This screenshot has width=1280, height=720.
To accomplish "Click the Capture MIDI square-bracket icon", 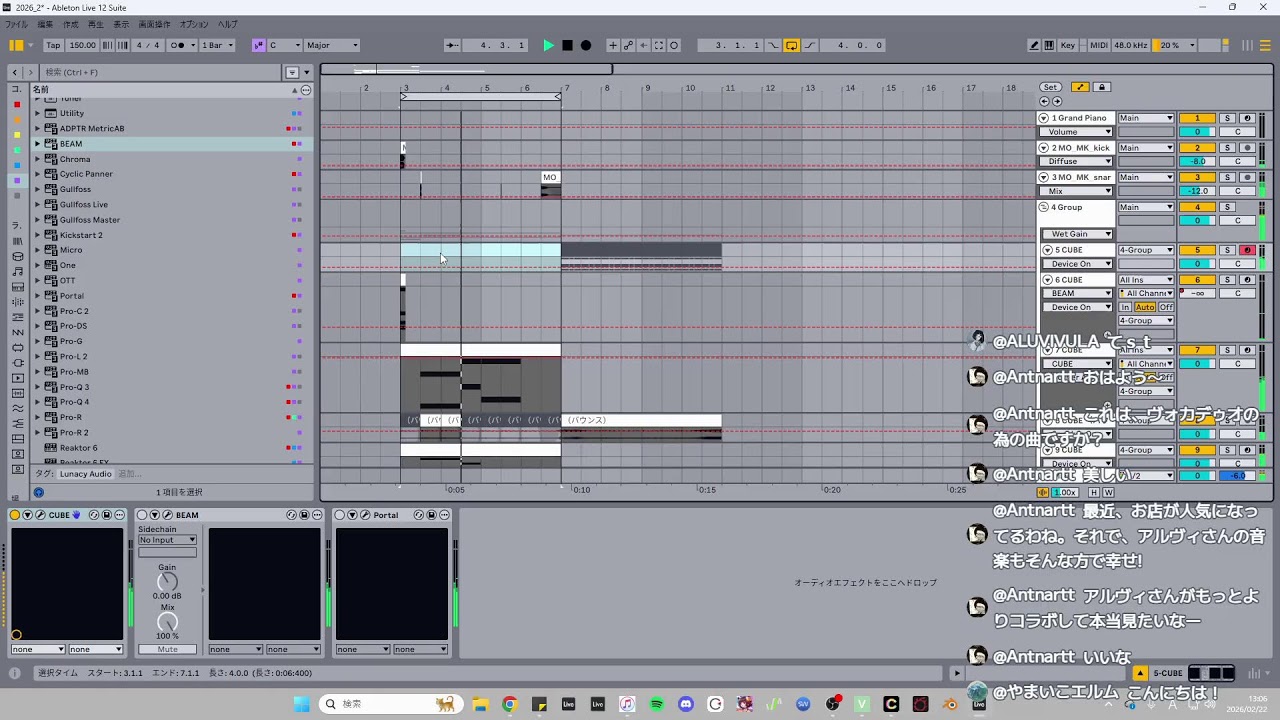I will point(659,45).
